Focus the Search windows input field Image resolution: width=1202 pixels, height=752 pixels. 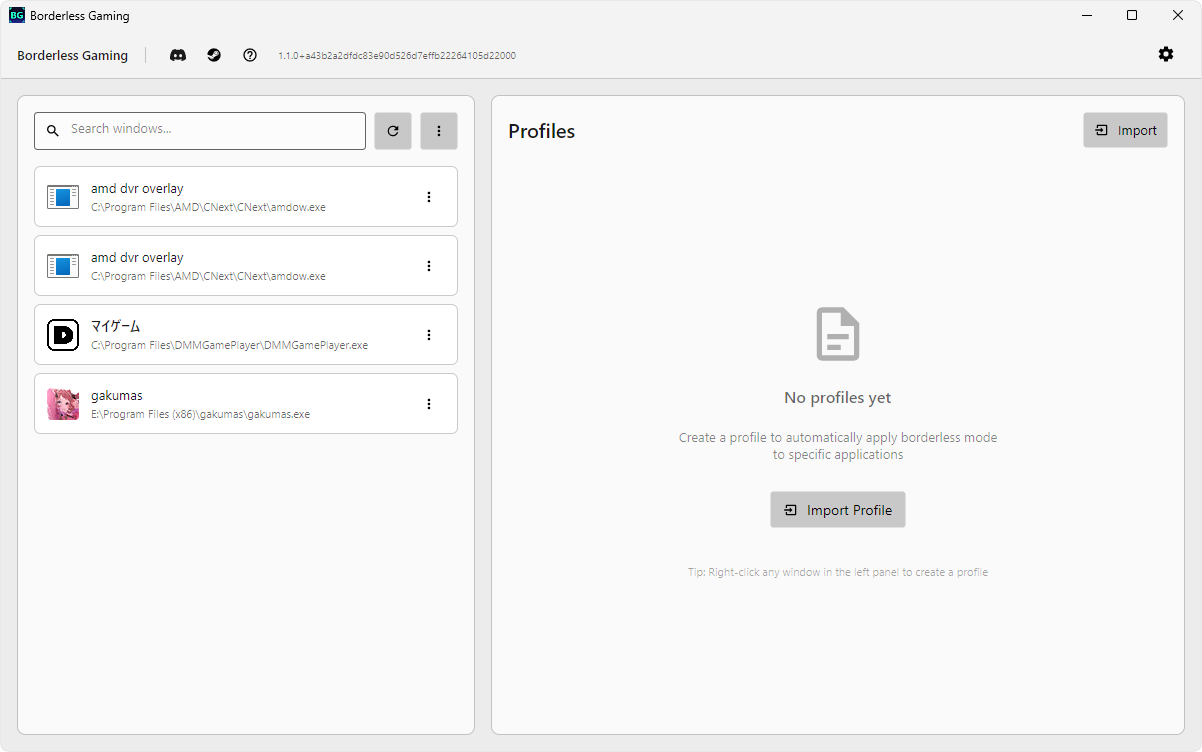click(210, 130)
